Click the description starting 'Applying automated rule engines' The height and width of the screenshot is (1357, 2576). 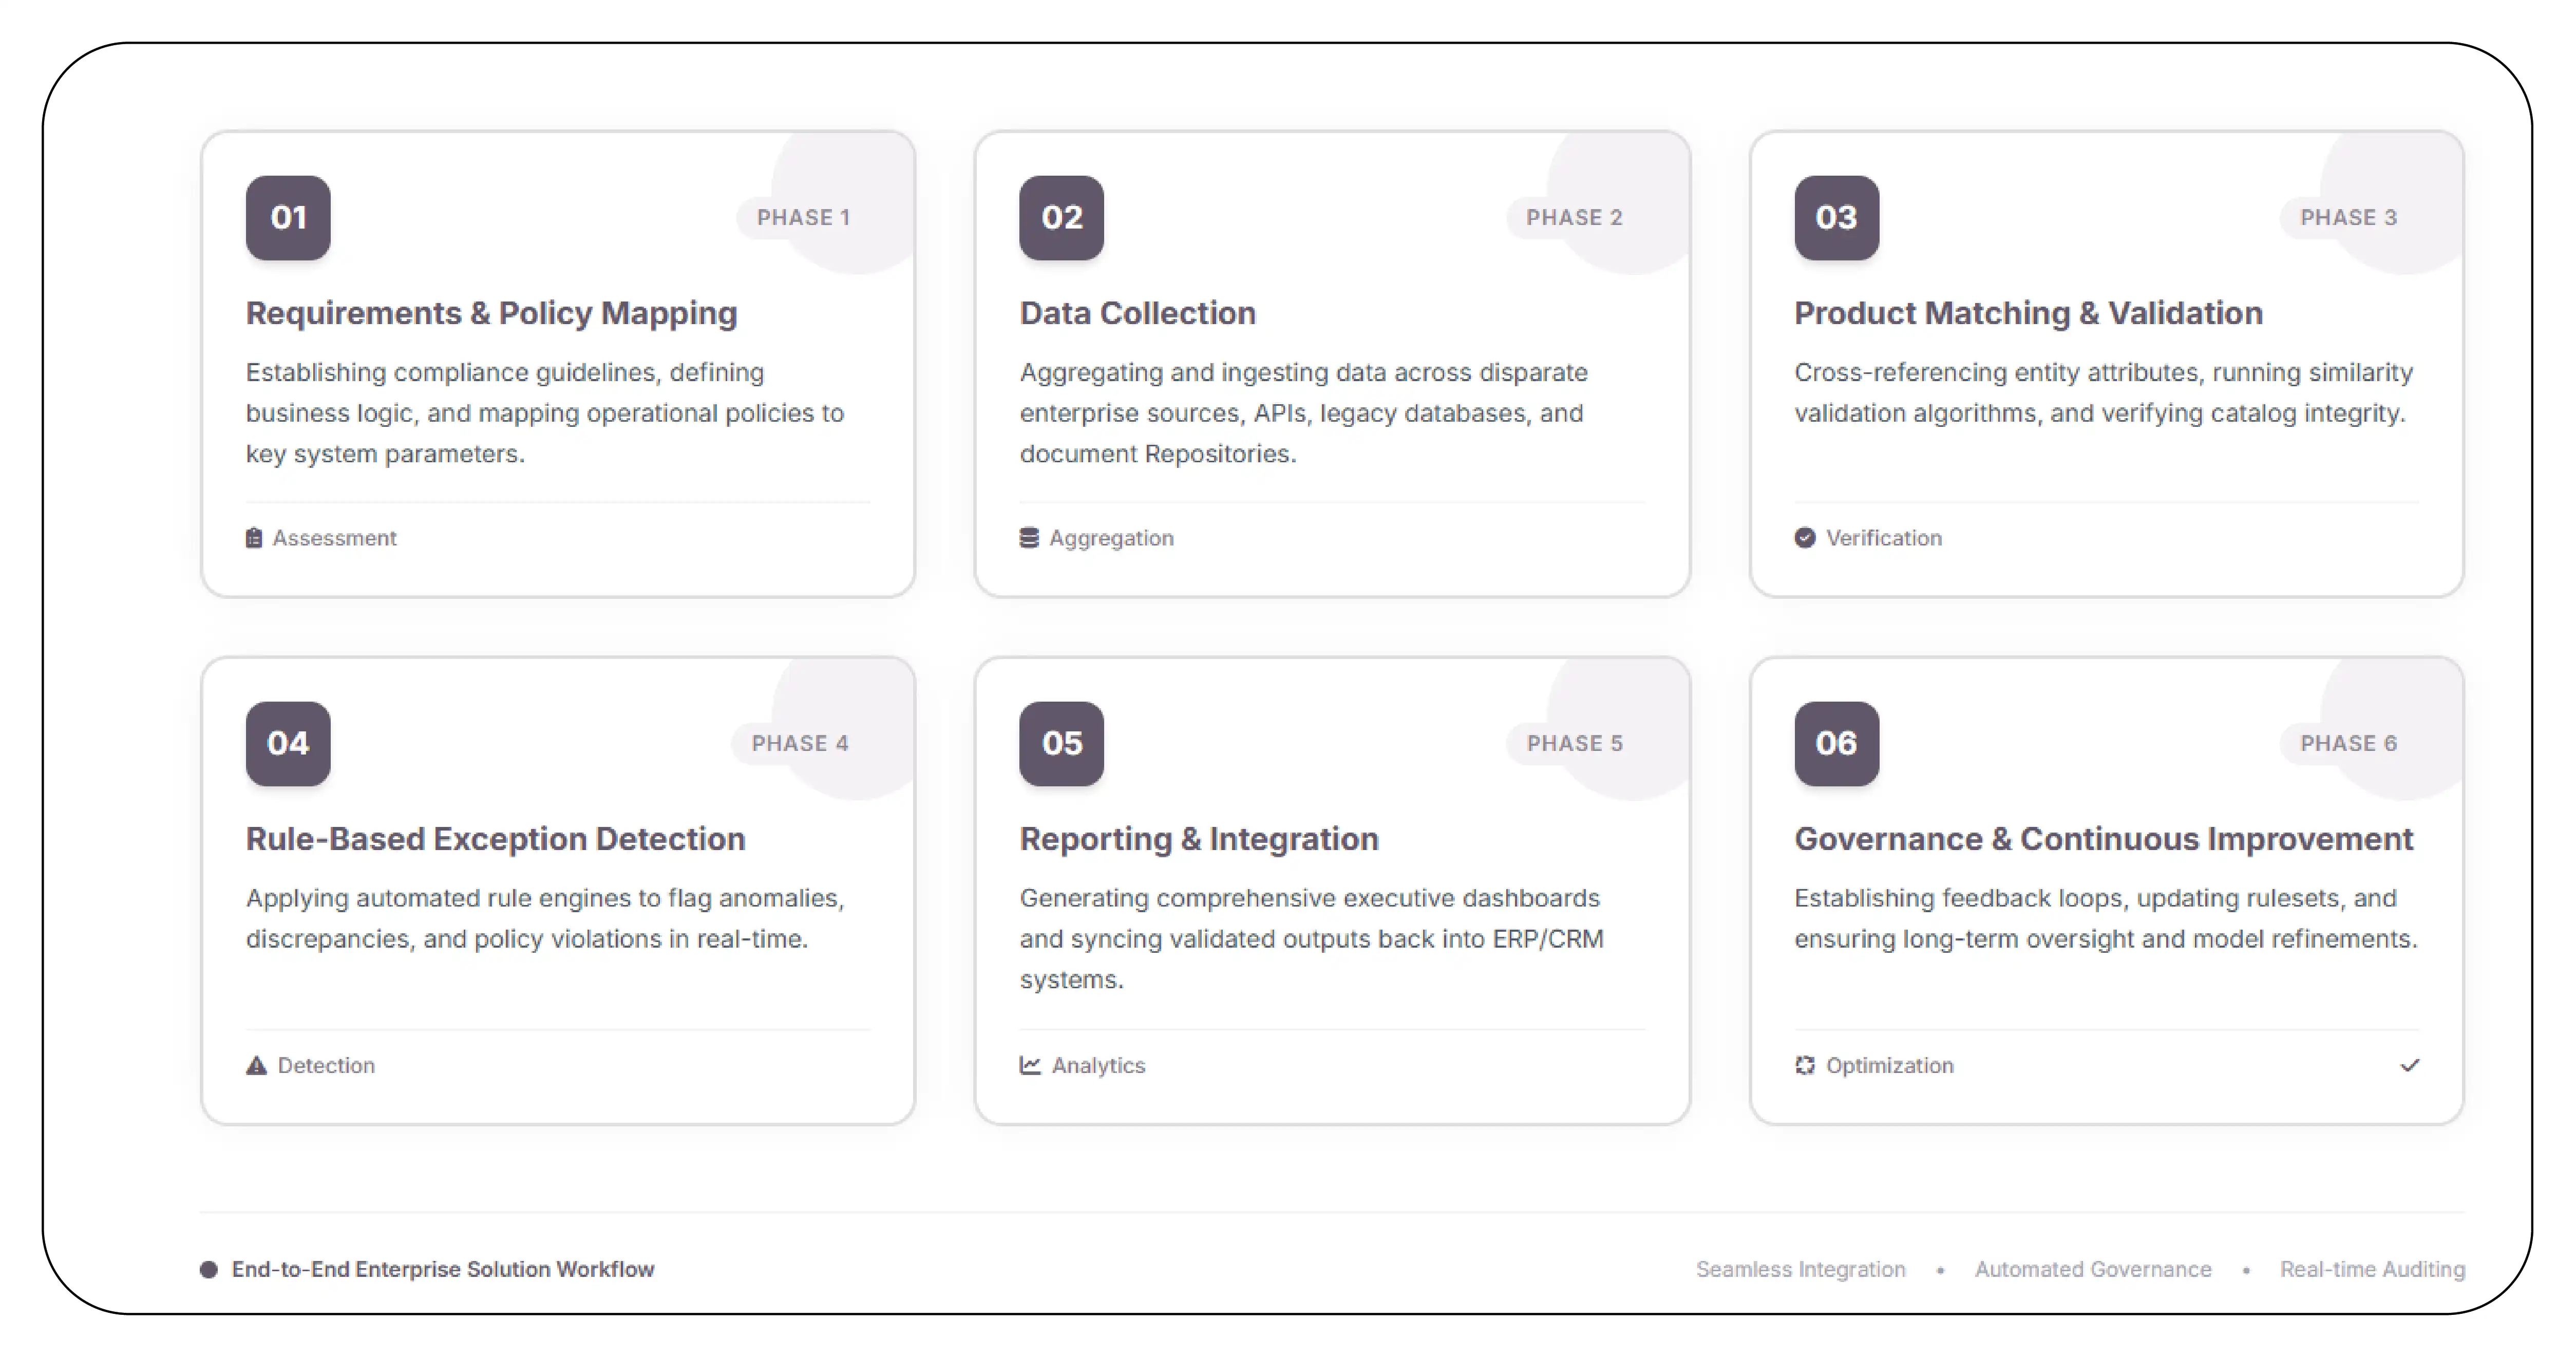point(546,919)
